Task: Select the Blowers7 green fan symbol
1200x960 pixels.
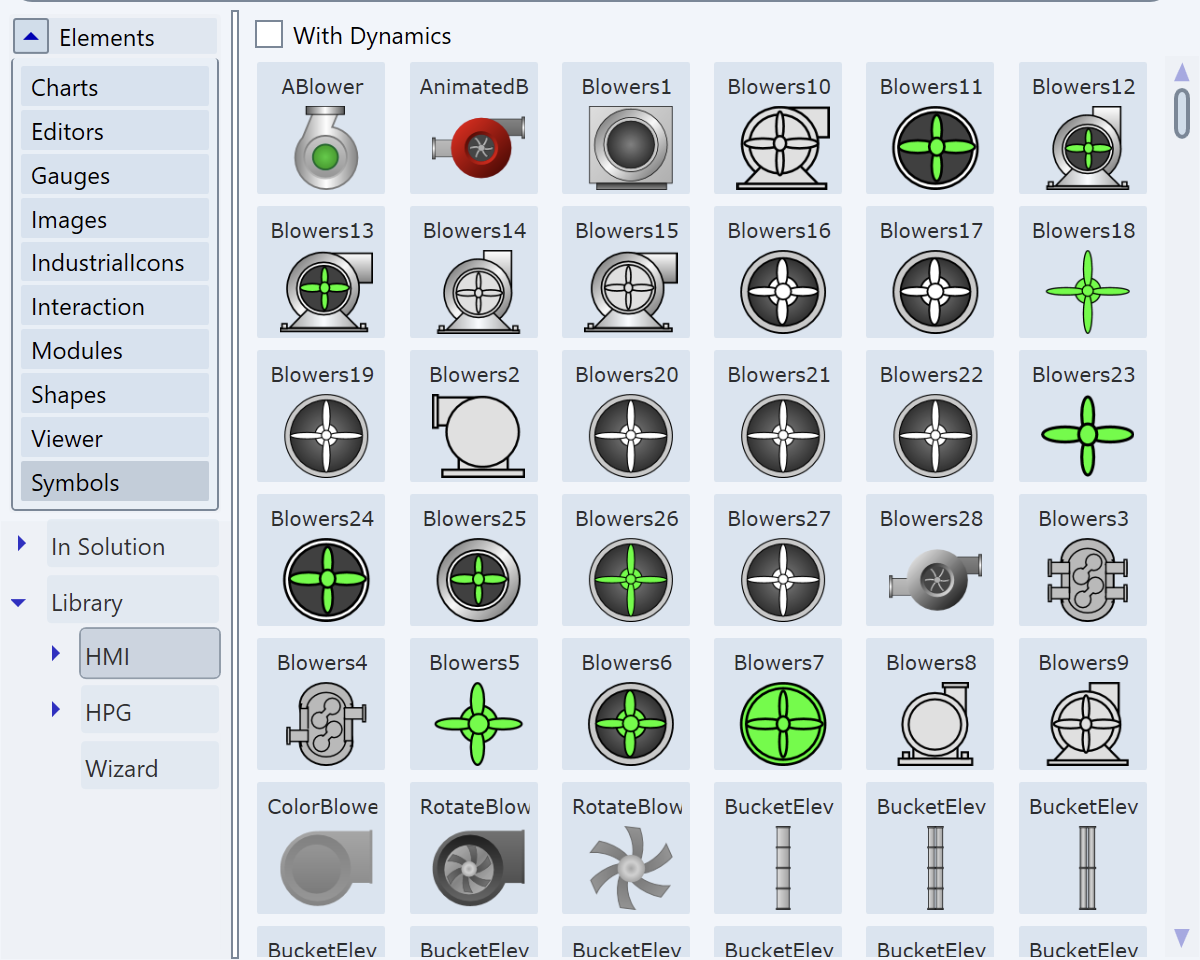Action: click(778, 704)
